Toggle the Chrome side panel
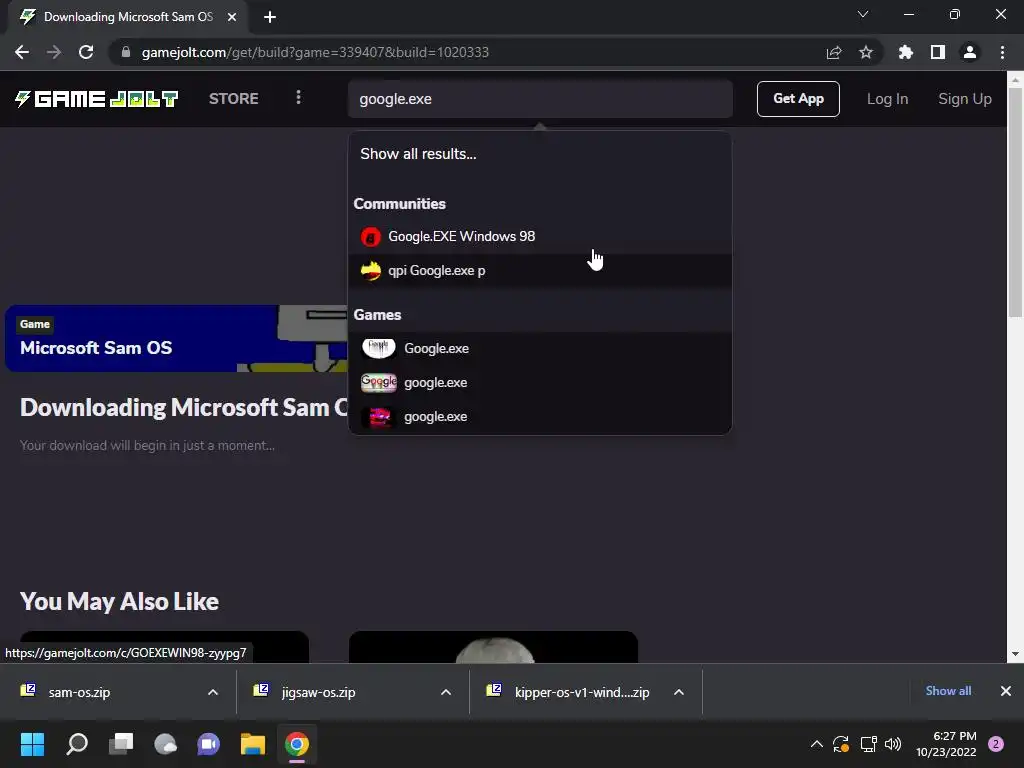This screenshot has width=1024, height=768. click(x=938, y=52)
